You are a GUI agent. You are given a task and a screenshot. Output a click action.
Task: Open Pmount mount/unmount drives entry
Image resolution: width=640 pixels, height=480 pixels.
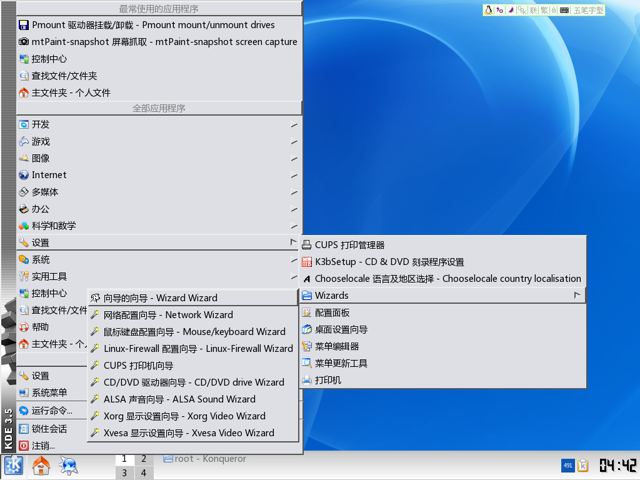tap(159, 25)
